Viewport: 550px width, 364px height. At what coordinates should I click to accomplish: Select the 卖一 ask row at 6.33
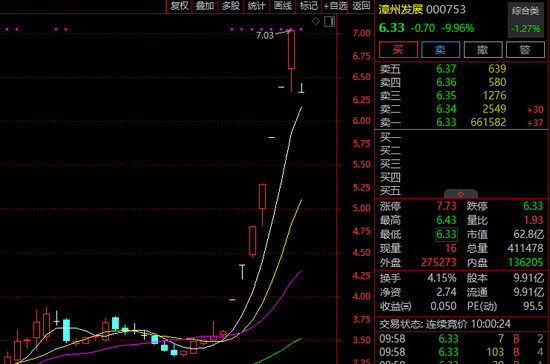tap(461, 122)
